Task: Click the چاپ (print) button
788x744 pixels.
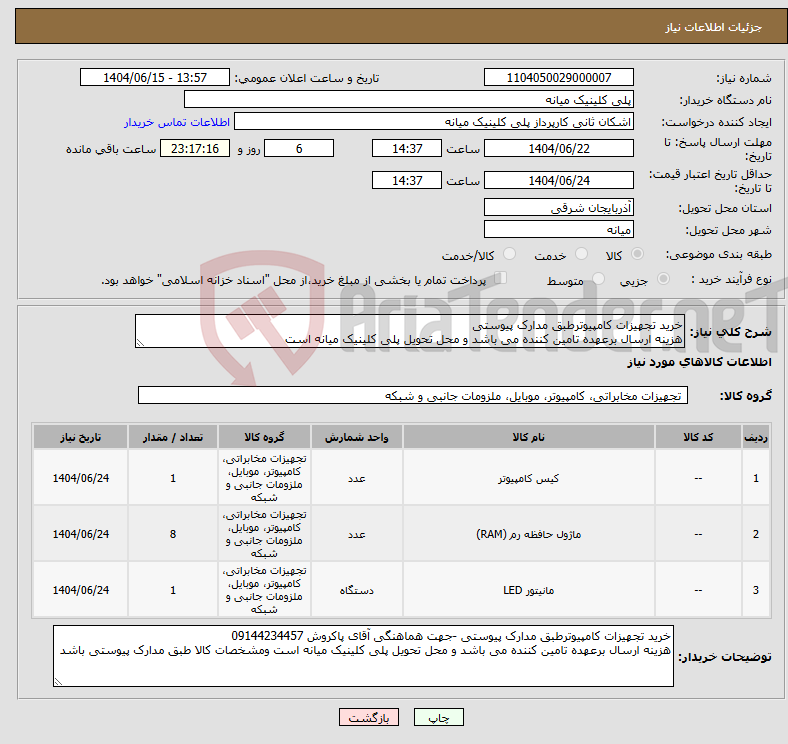Action: coord(438,717)
